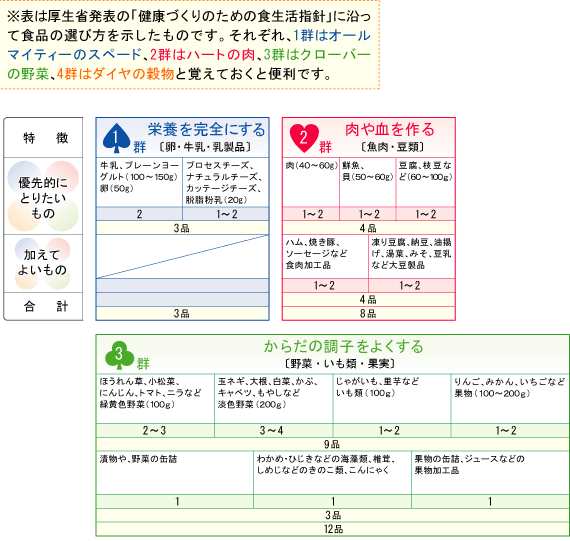The height and width of the screenshot is (541, 570).
Task: Click the '合計' row label
Action: (45, 306)
